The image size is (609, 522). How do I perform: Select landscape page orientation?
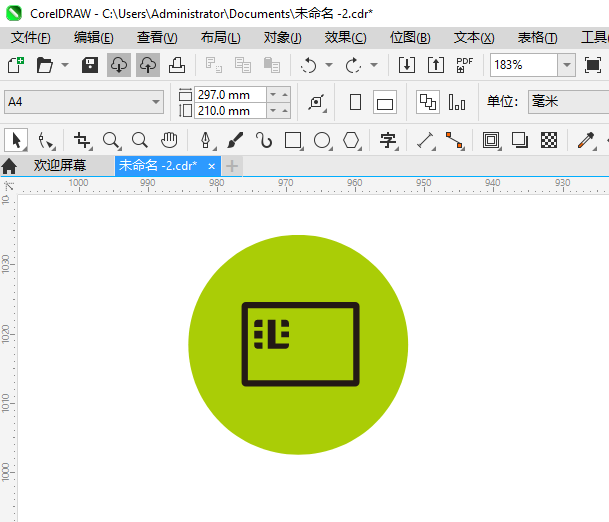[x=385, y=102]
